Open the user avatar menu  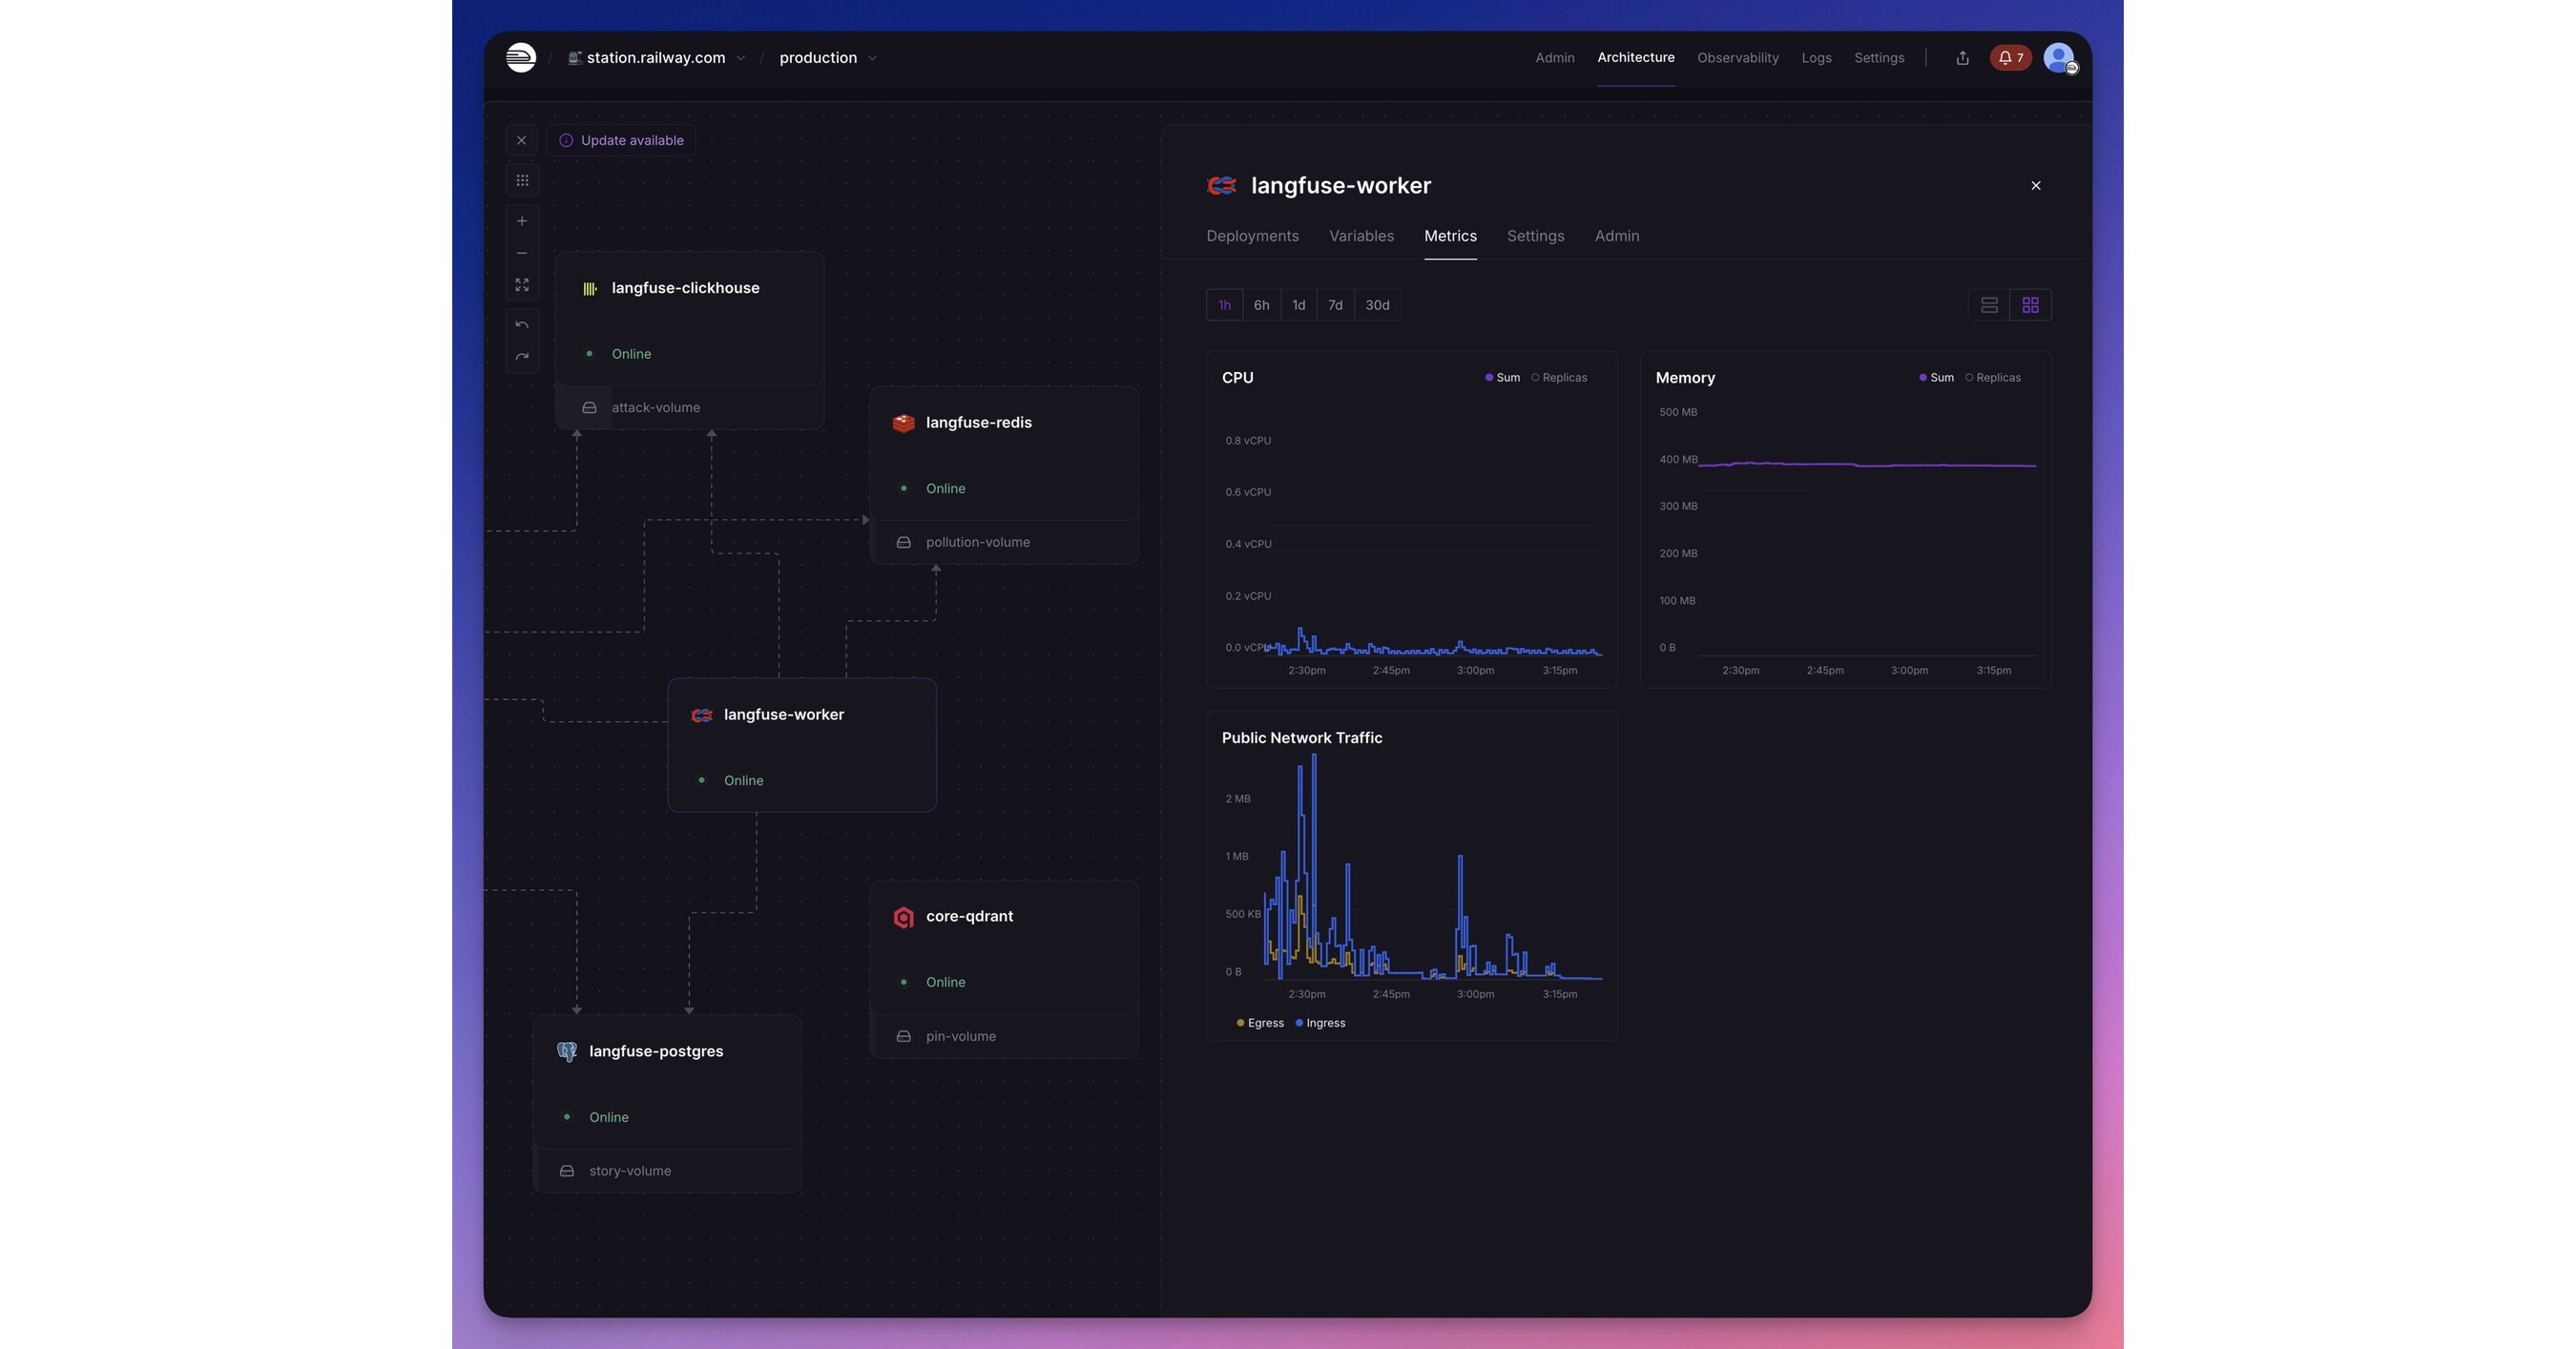[x=2059, y=58]
